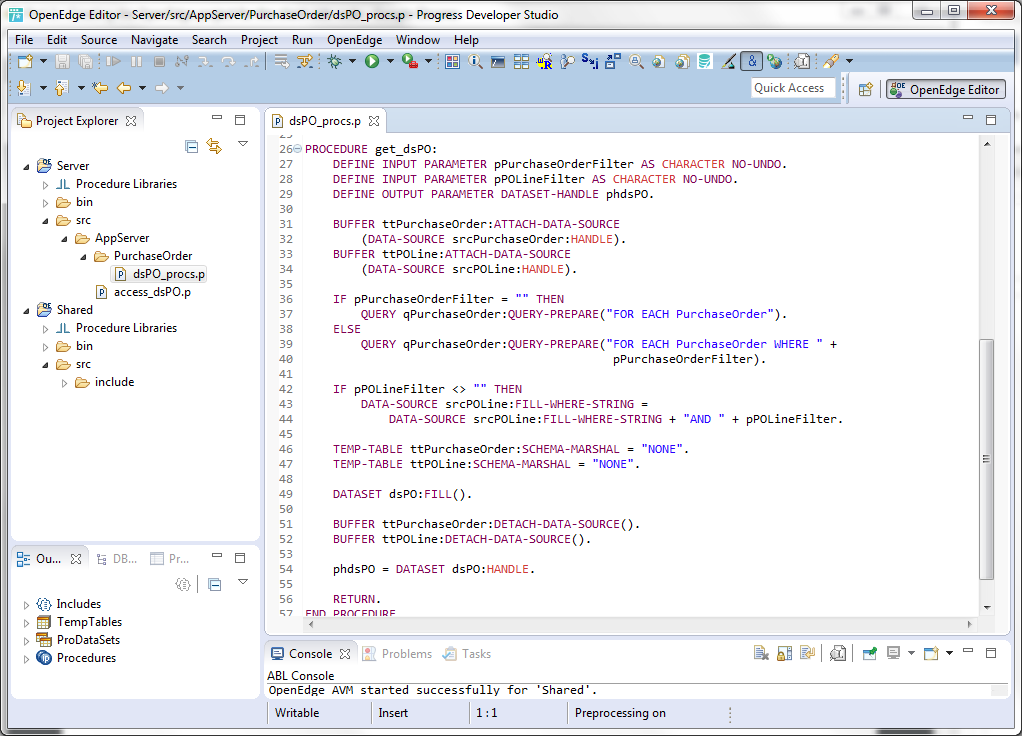Open the Run button dropdown arrow

390,61
